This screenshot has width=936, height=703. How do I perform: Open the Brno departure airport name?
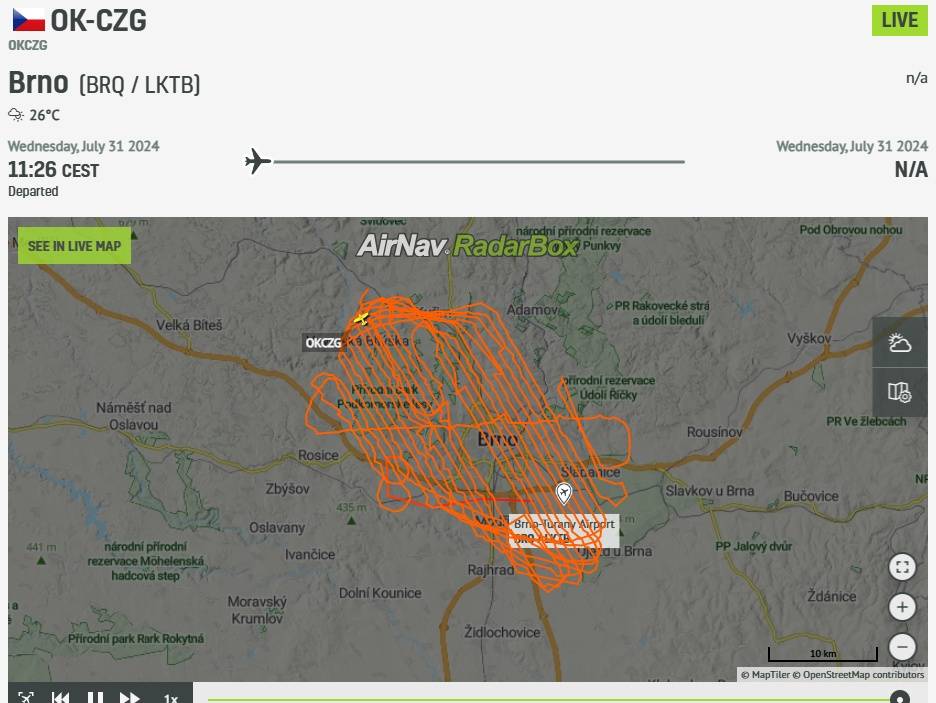(38, 82)
